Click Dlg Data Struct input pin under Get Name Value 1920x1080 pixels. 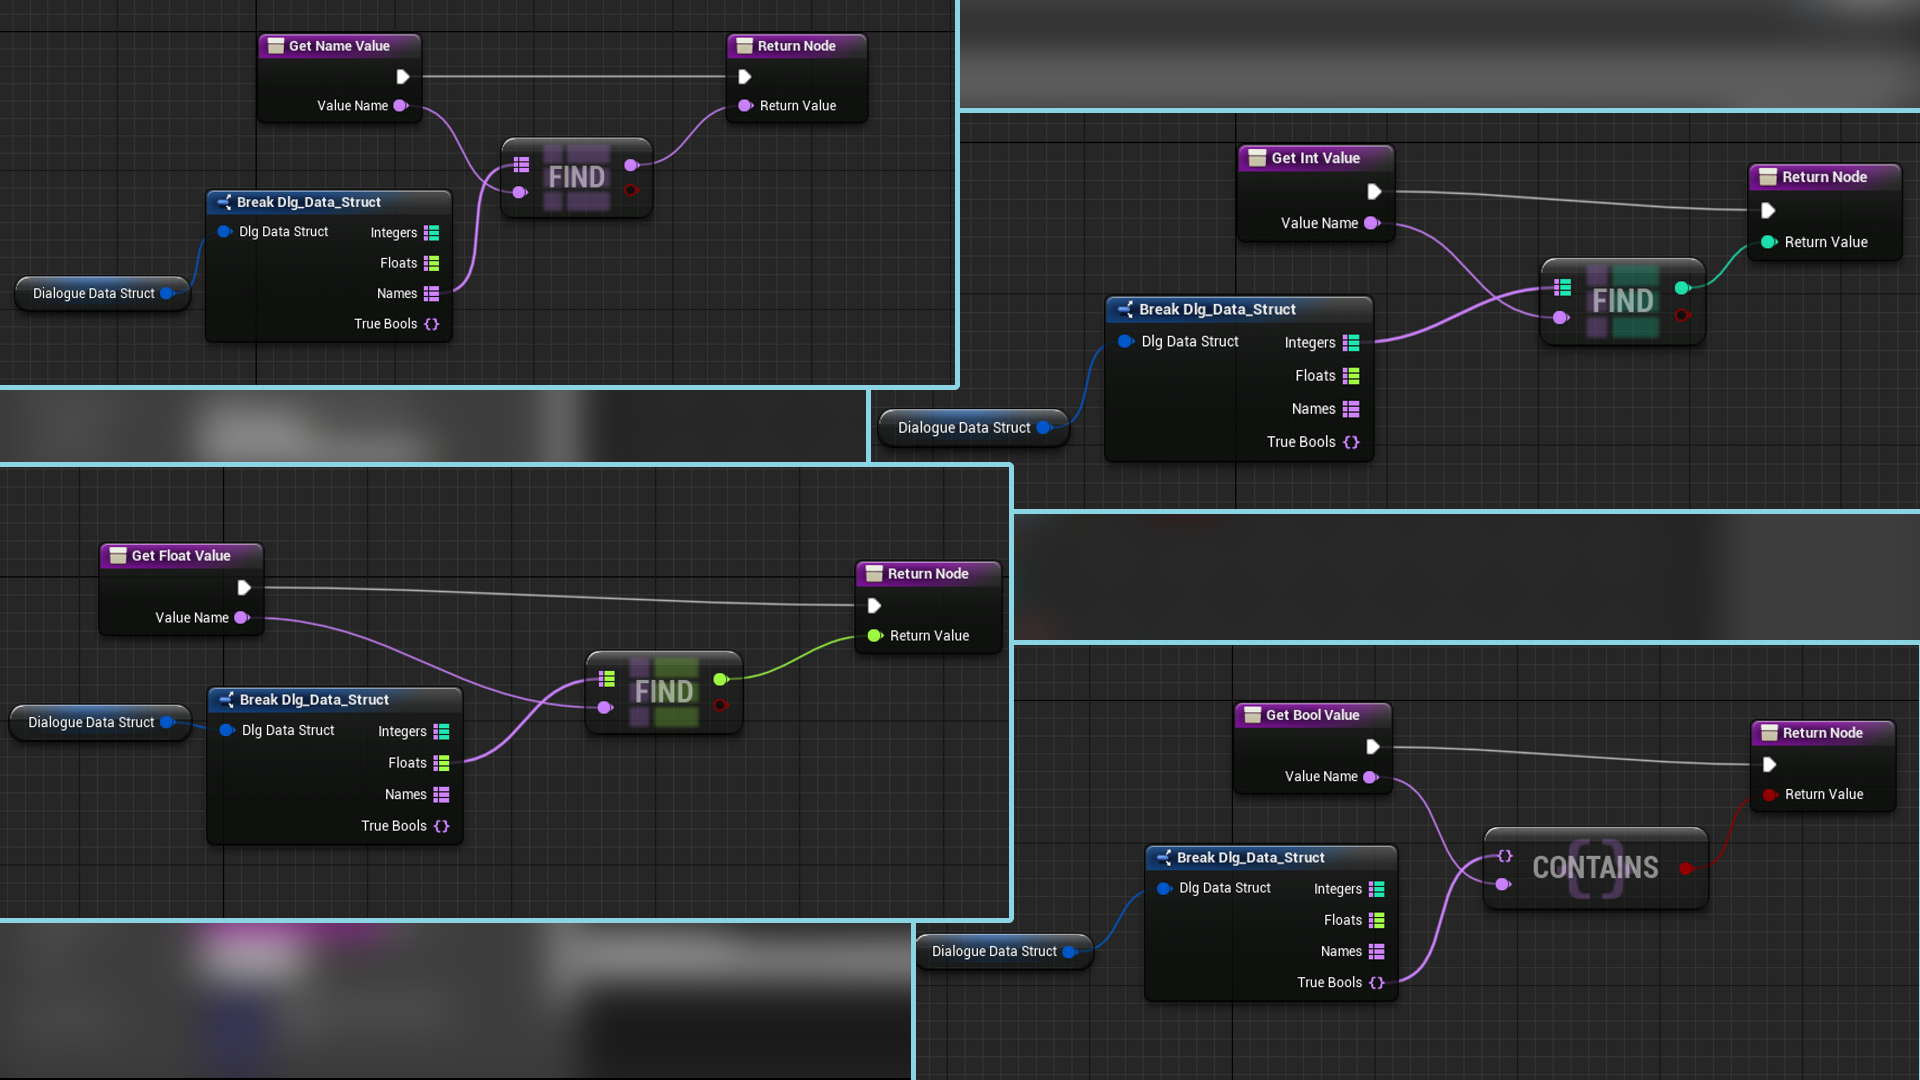(225, 232)
